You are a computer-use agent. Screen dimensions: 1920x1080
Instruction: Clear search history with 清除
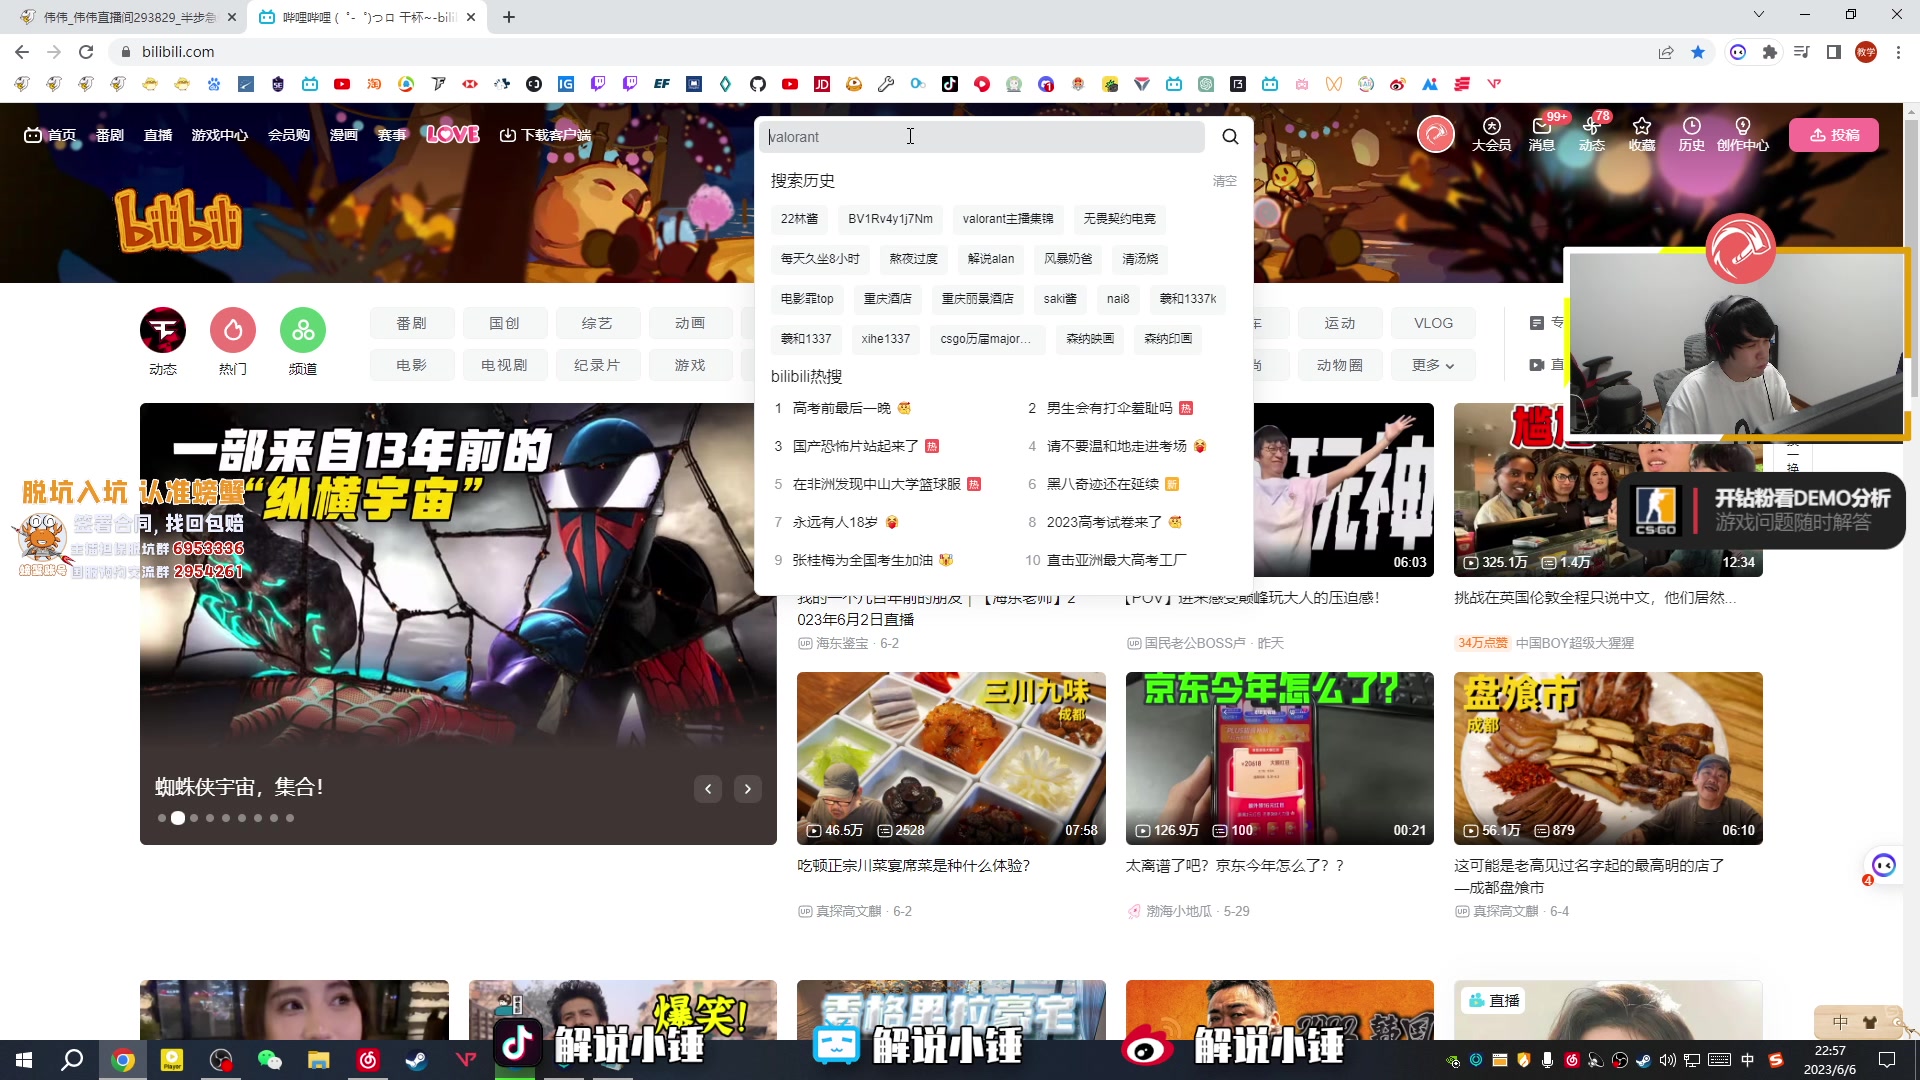click(1224, 181)
